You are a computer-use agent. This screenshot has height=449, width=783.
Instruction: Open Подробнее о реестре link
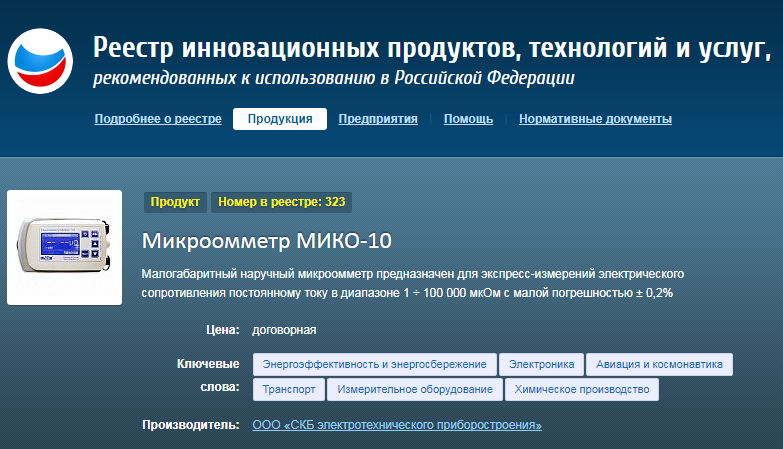[158, 119]
